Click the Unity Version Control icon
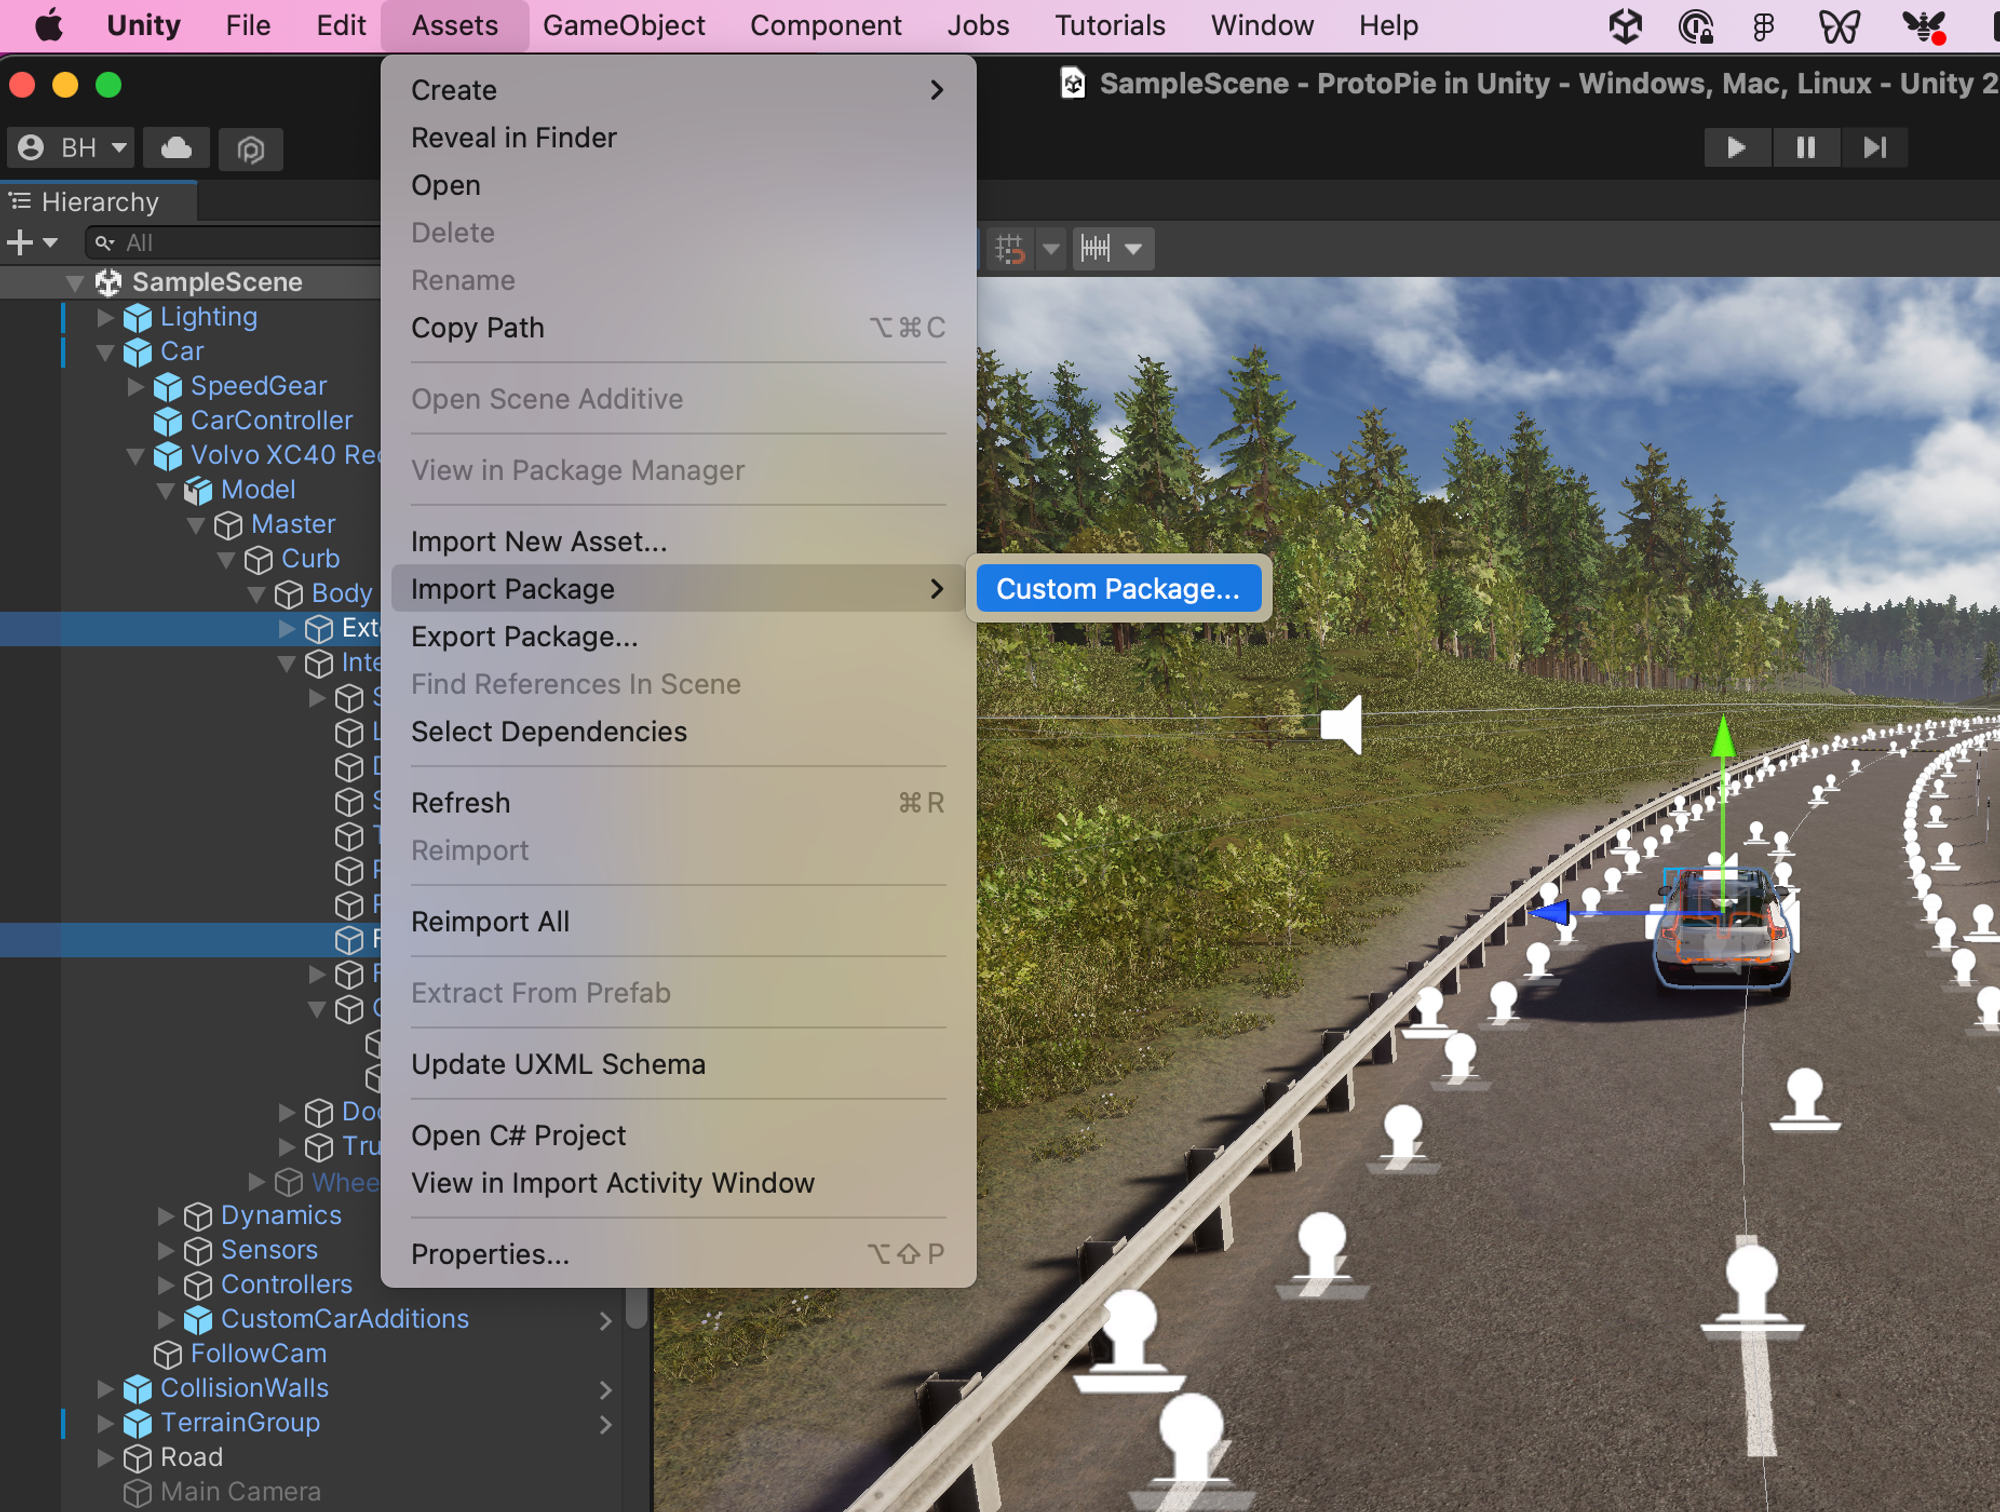This screenshot has height=1512, width=2000. 250,149
